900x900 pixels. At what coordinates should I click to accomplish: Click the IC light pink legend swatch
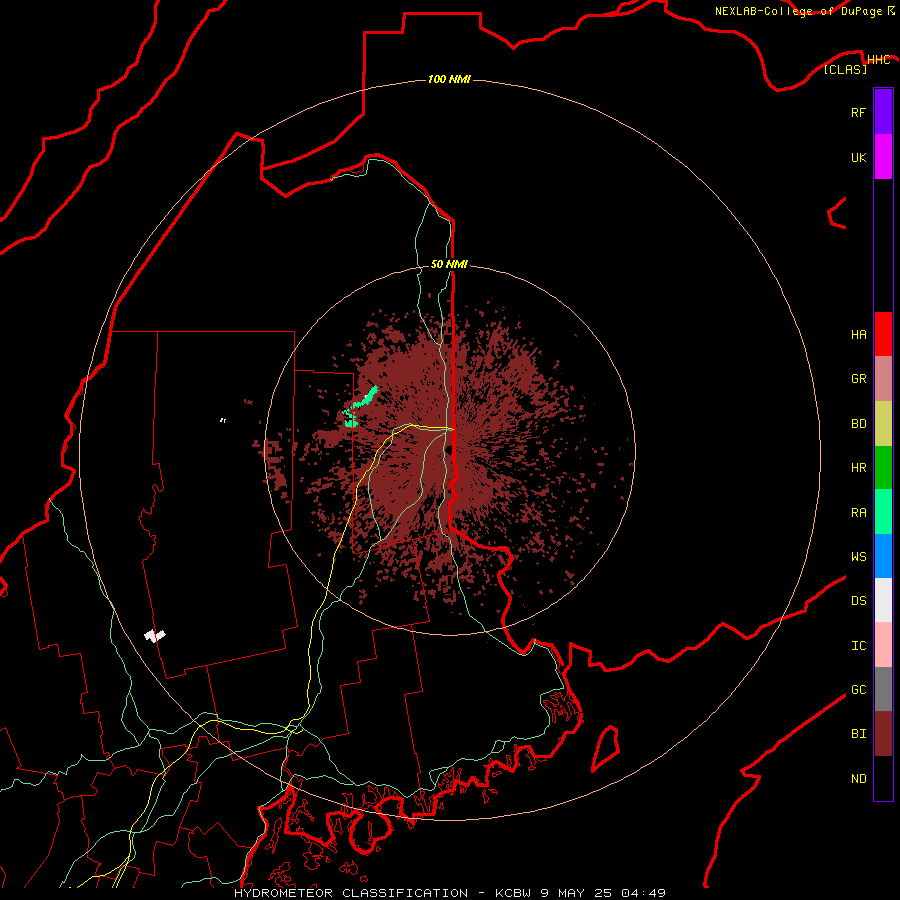[883, 645]
